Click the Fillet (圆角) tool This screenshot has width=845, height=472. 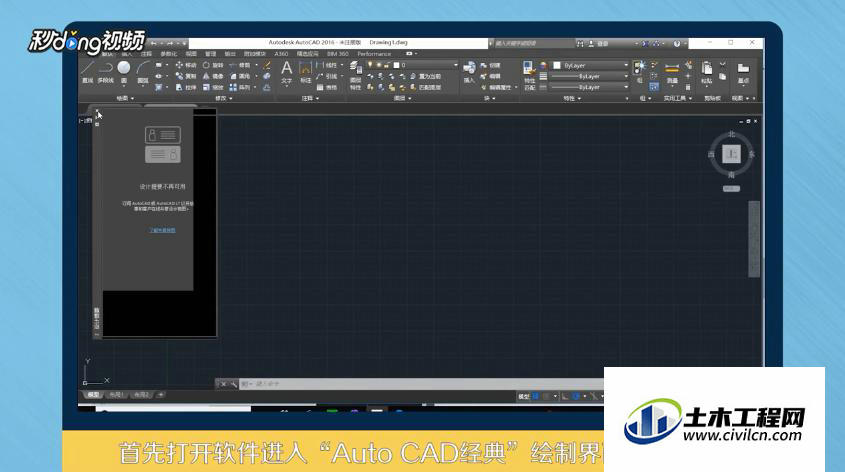(x=239, y=76)
